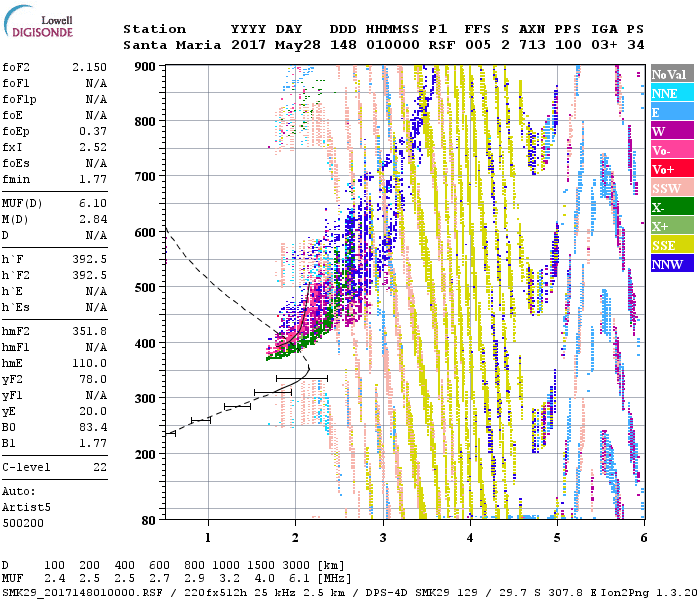Screen dimensions: 700x600
Task: Click the Santa Maria station name
Action: [172, 45]
